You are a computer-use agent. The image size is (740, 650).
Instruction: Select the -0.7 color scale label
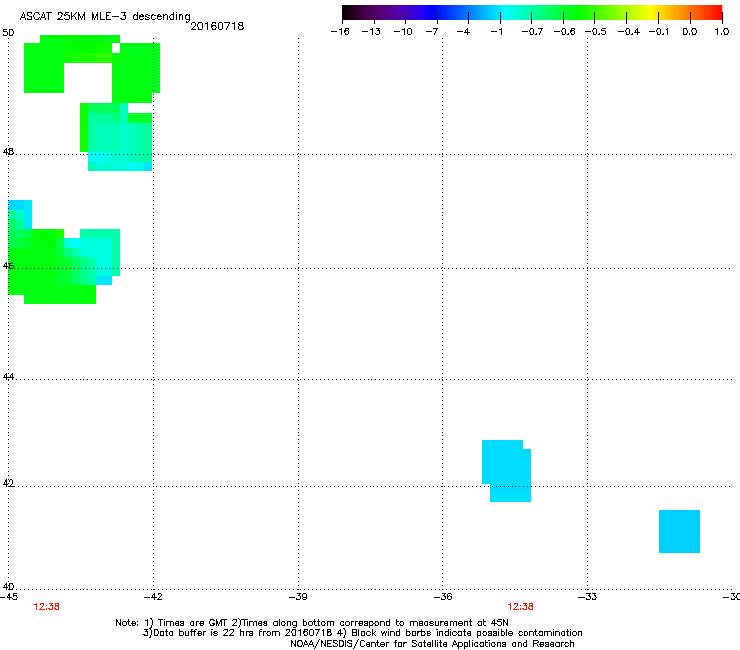point(532,32)
